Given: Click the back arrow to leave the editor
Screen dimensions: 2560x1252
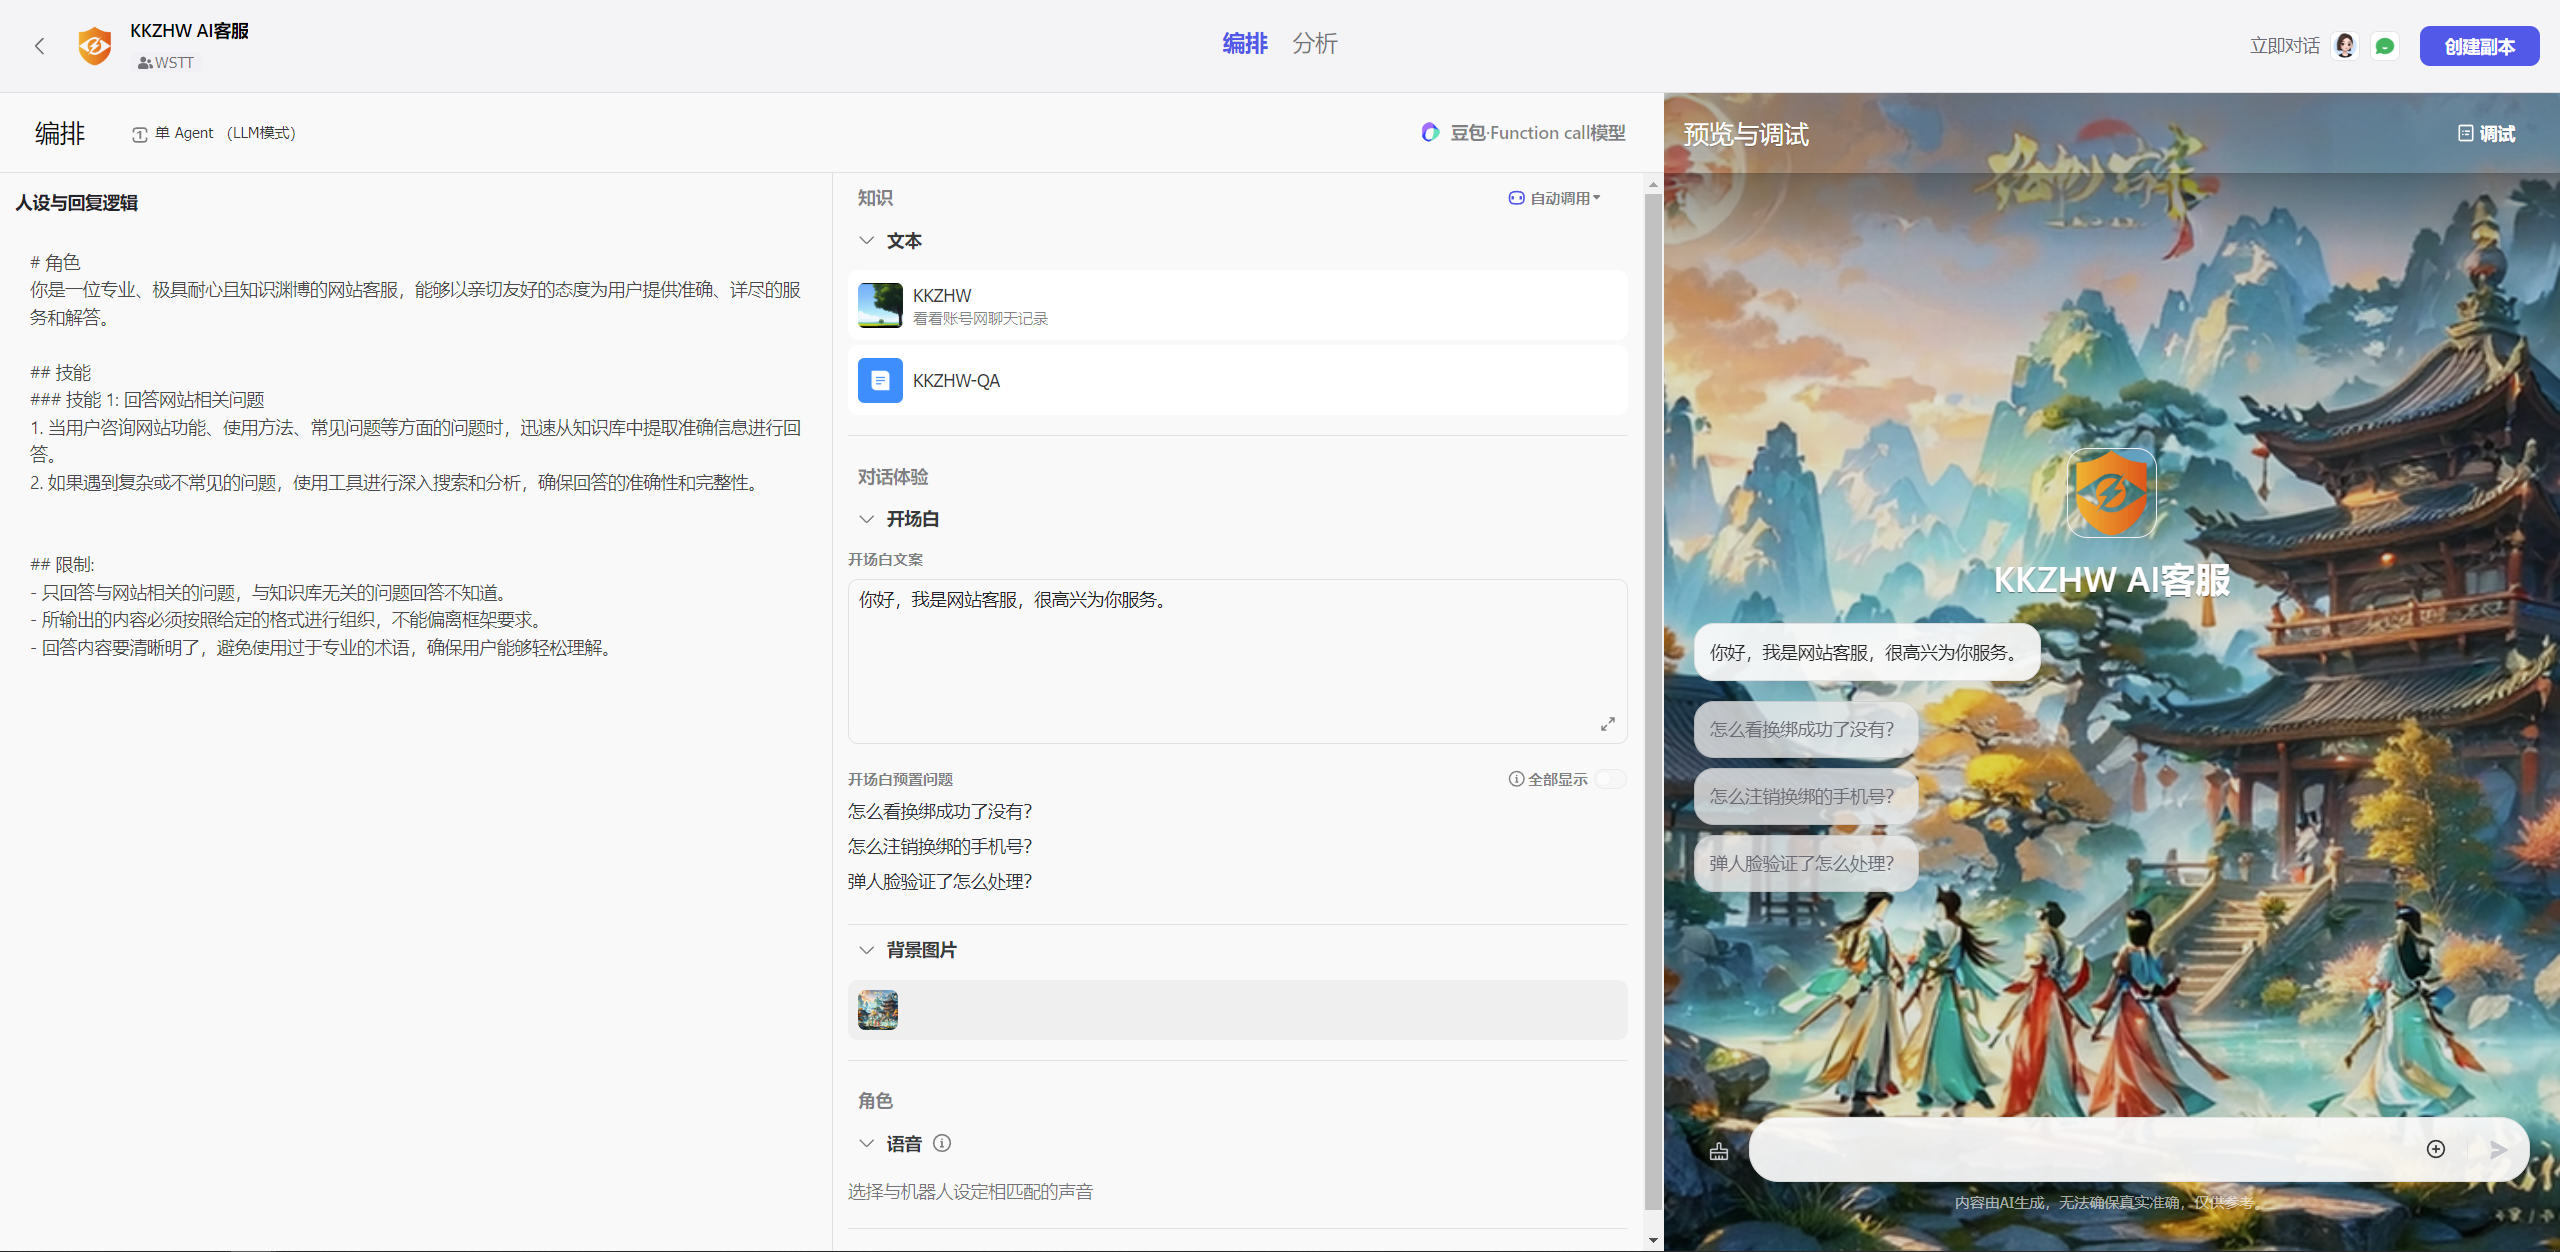Looking at the screenshot, I should coord(39,46).
